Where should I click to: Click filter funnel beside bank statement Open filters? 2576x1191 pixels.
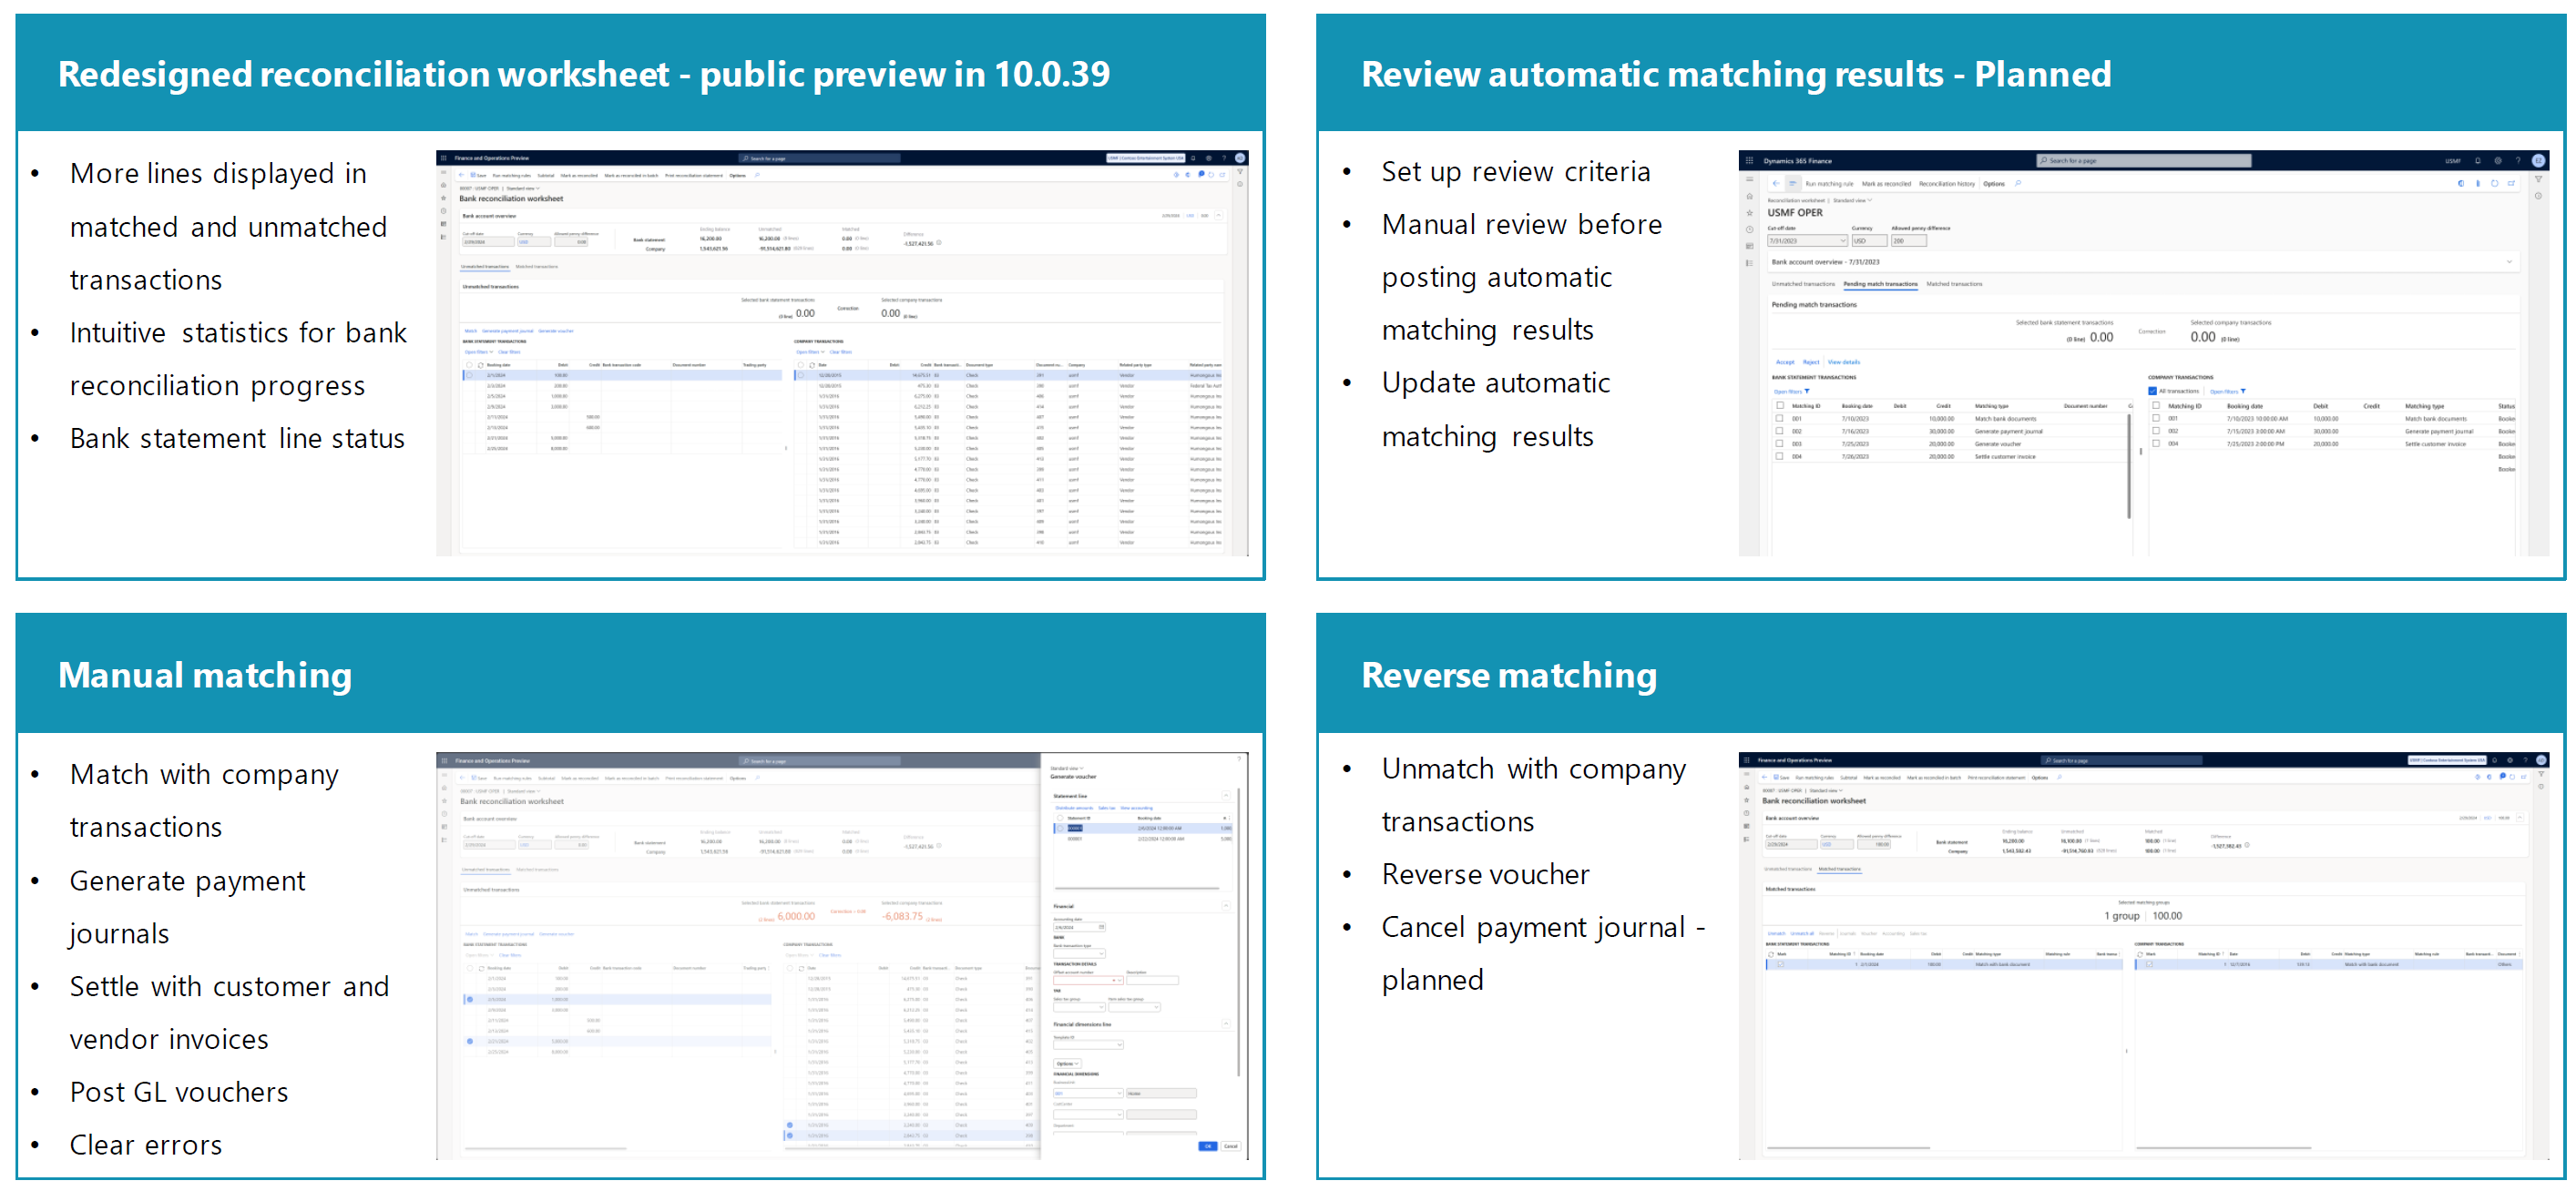(1807, 391)
